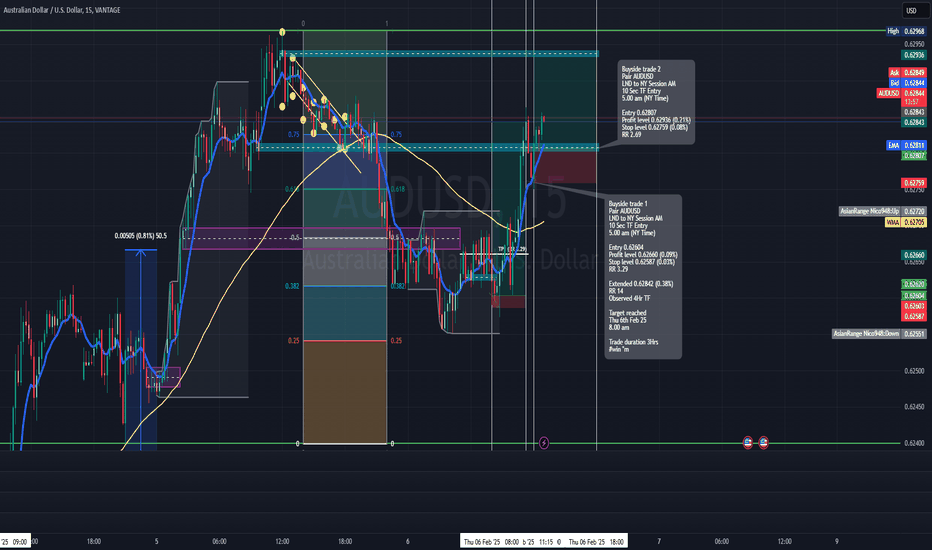Click the 0.62500 price axis value

pyautogui.click(x=914, y=370)
